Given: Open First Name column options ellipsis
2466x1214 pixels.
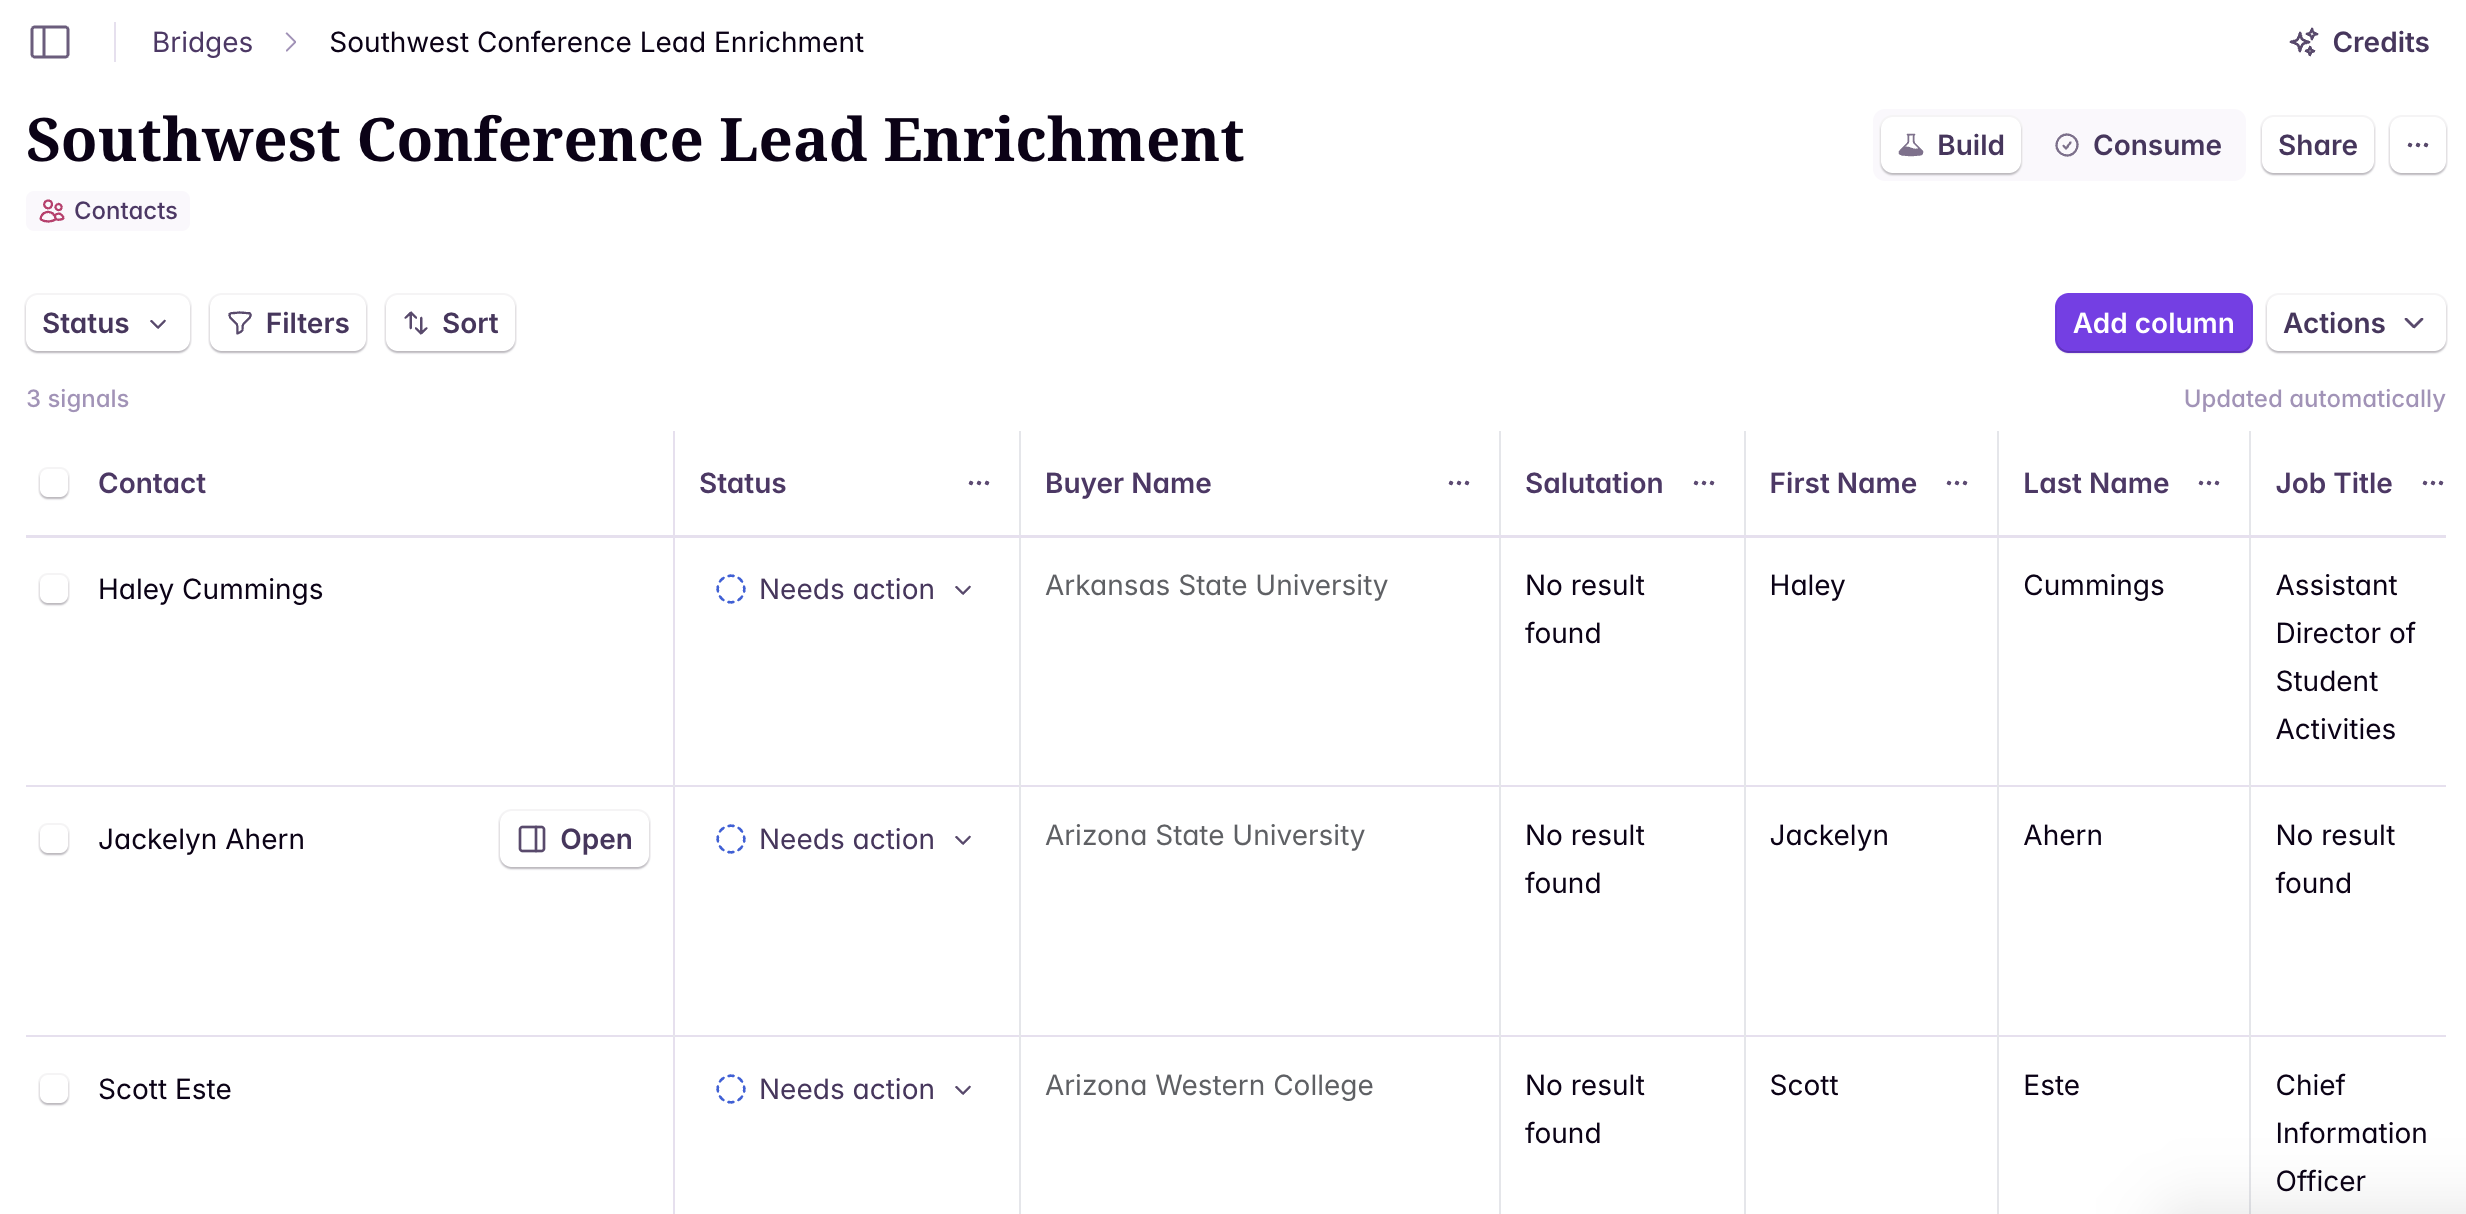Looking at the screenshot, I should (1957, 483).
